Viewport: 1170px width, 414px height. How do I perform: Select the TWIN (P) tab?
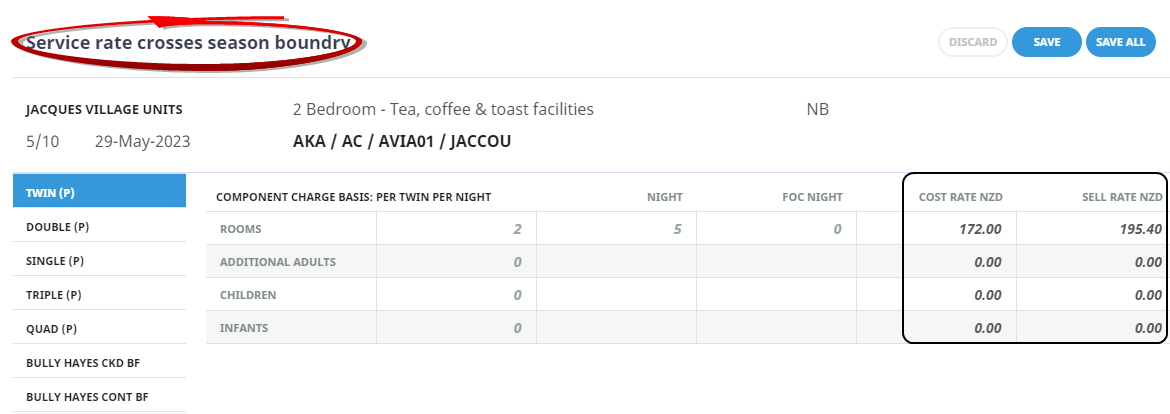point(99,191)
